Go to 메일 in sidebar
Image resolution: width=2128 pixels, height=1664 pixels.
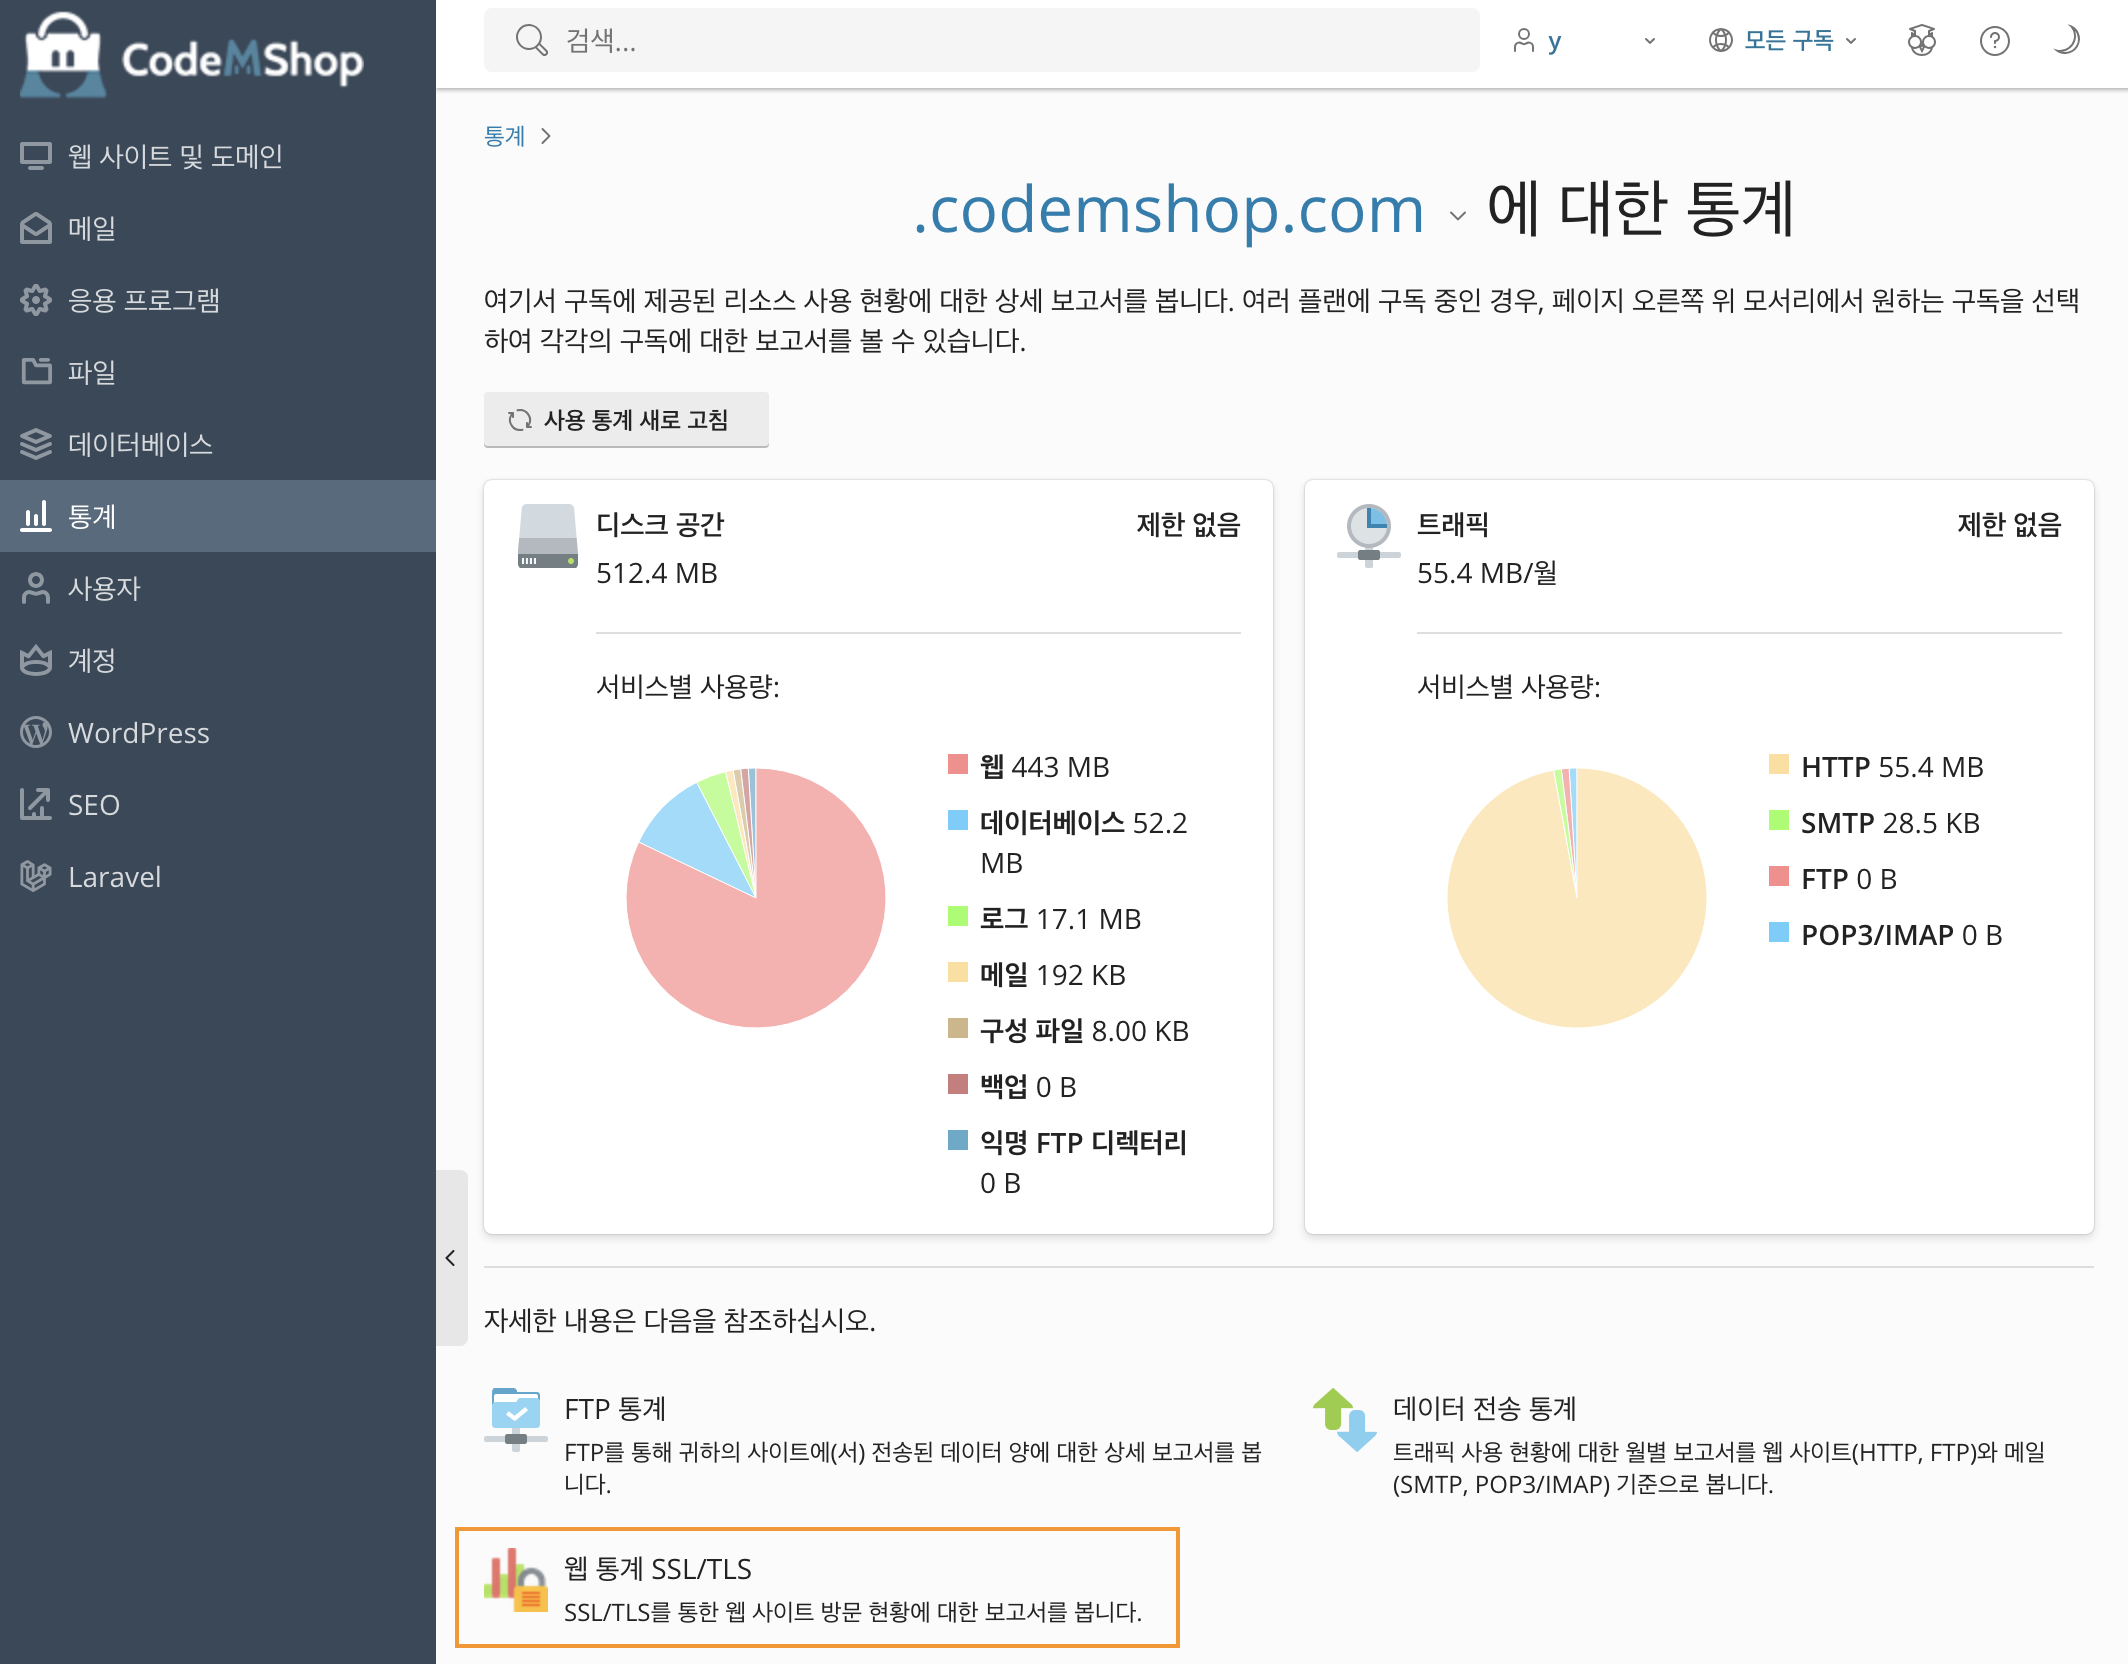tap(91, 228)
